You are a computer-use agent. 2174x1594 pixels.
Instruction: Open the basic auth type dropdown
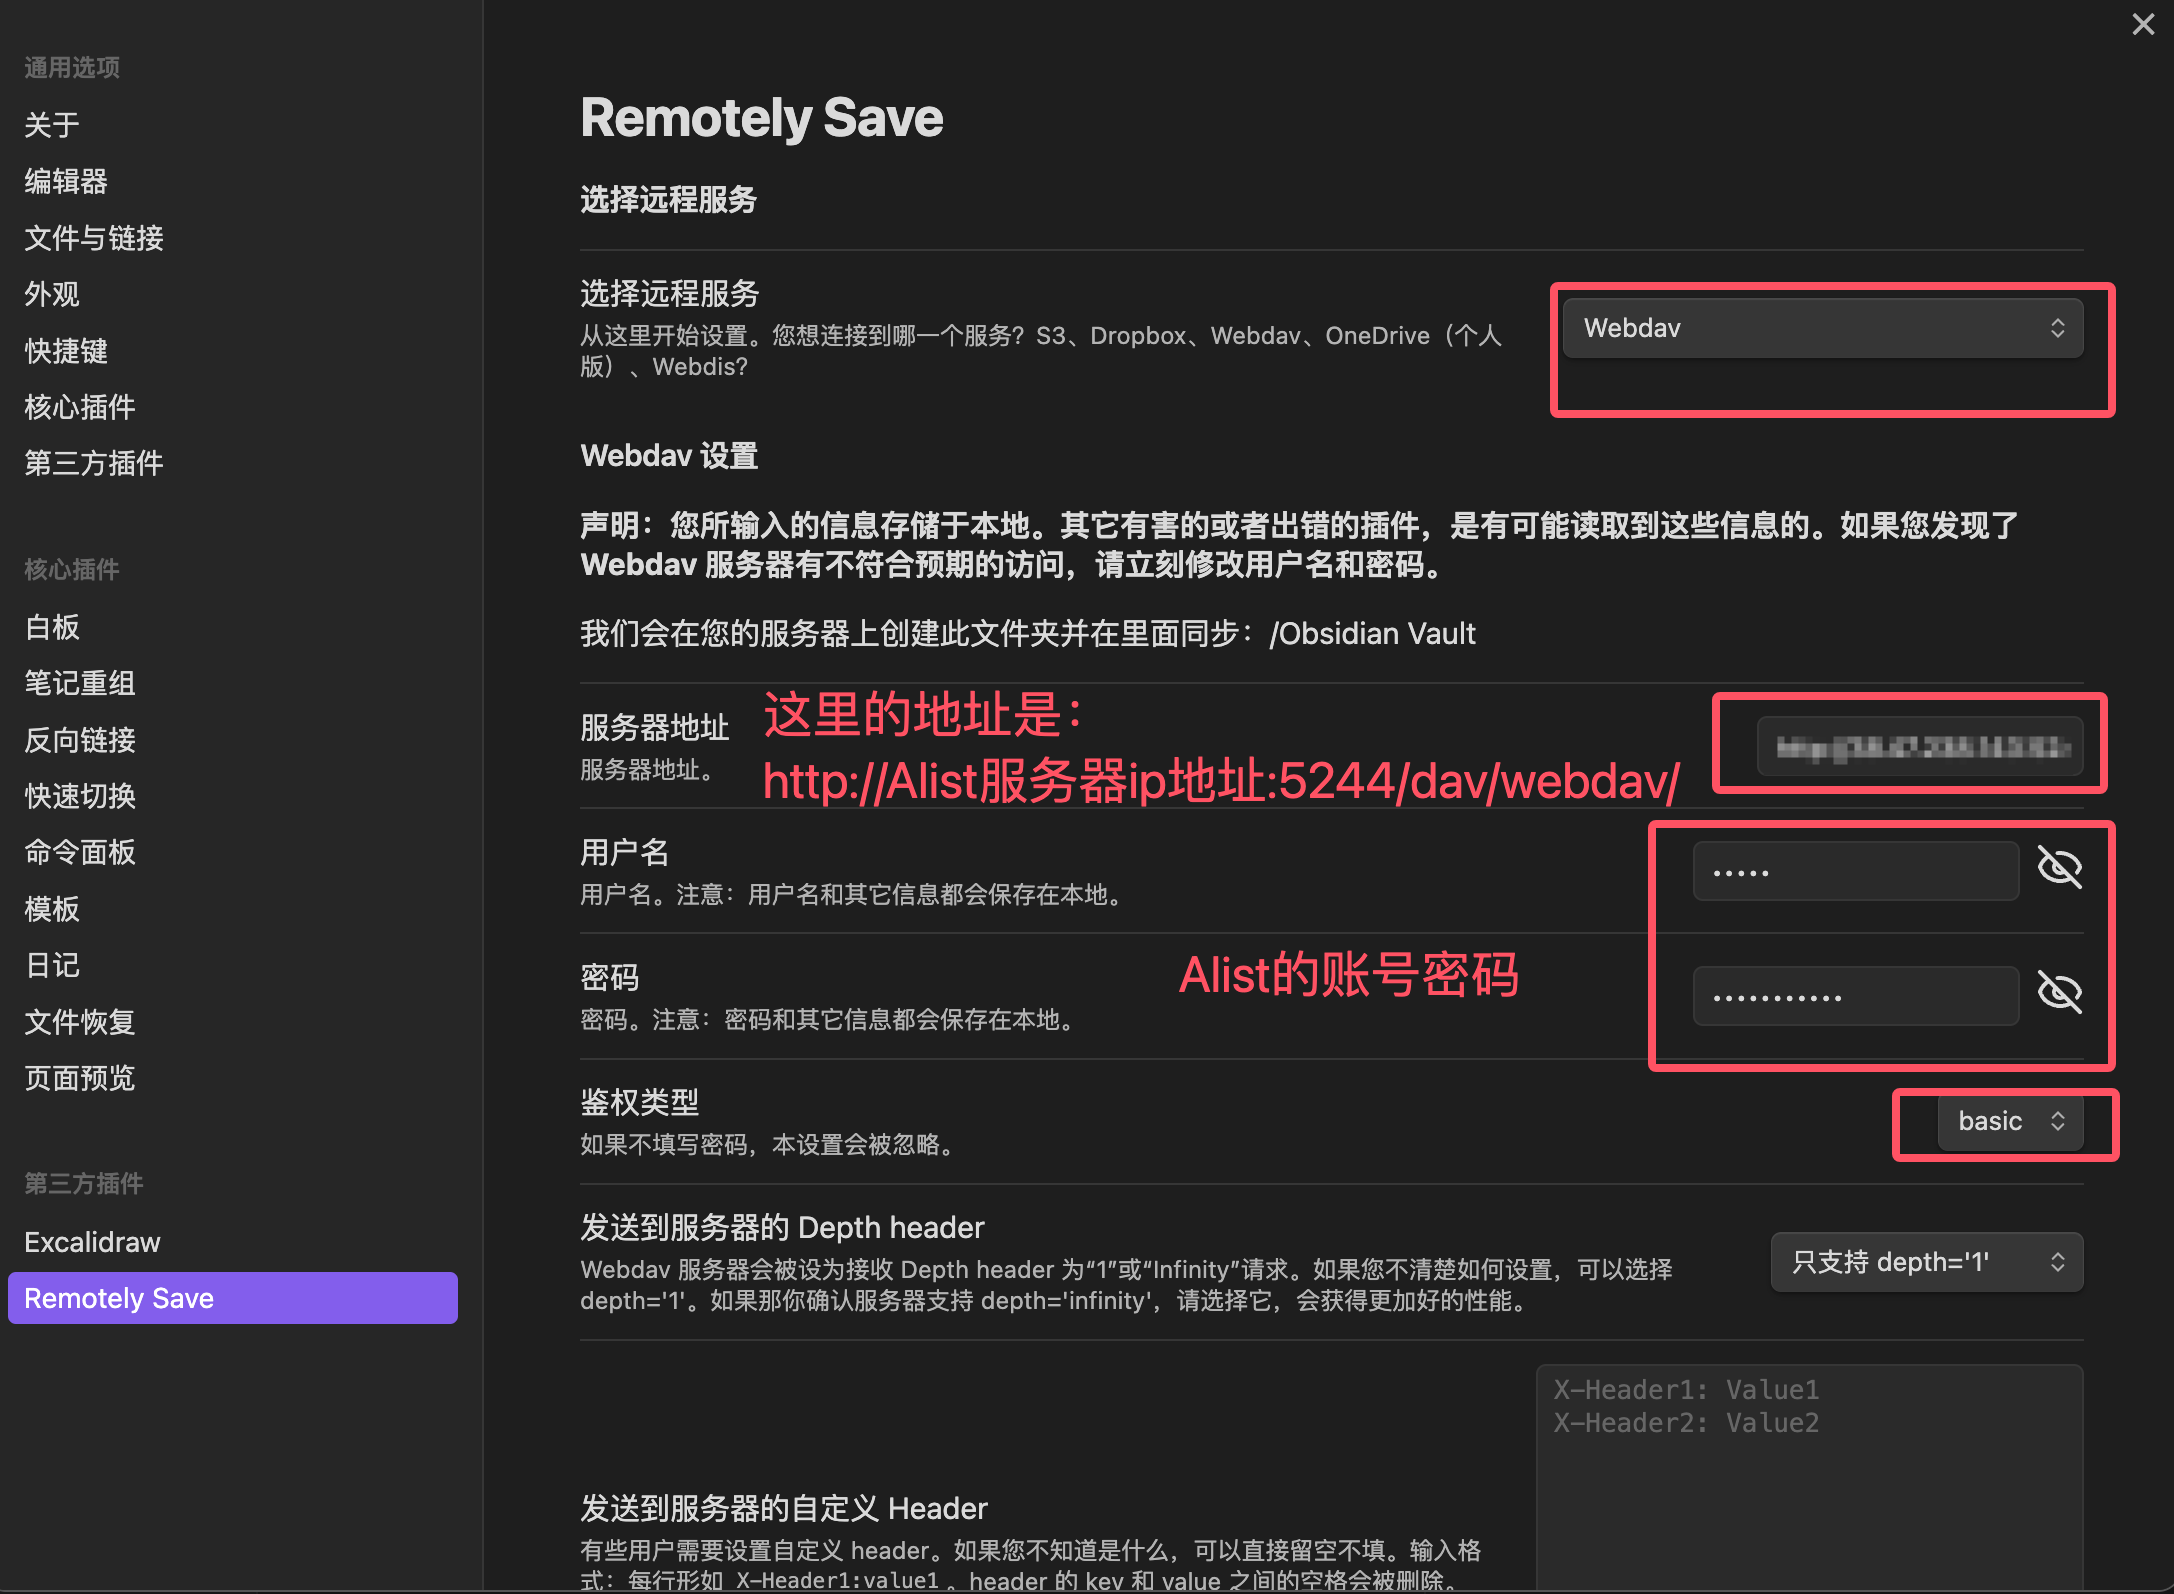(x=2011, y=1121)
